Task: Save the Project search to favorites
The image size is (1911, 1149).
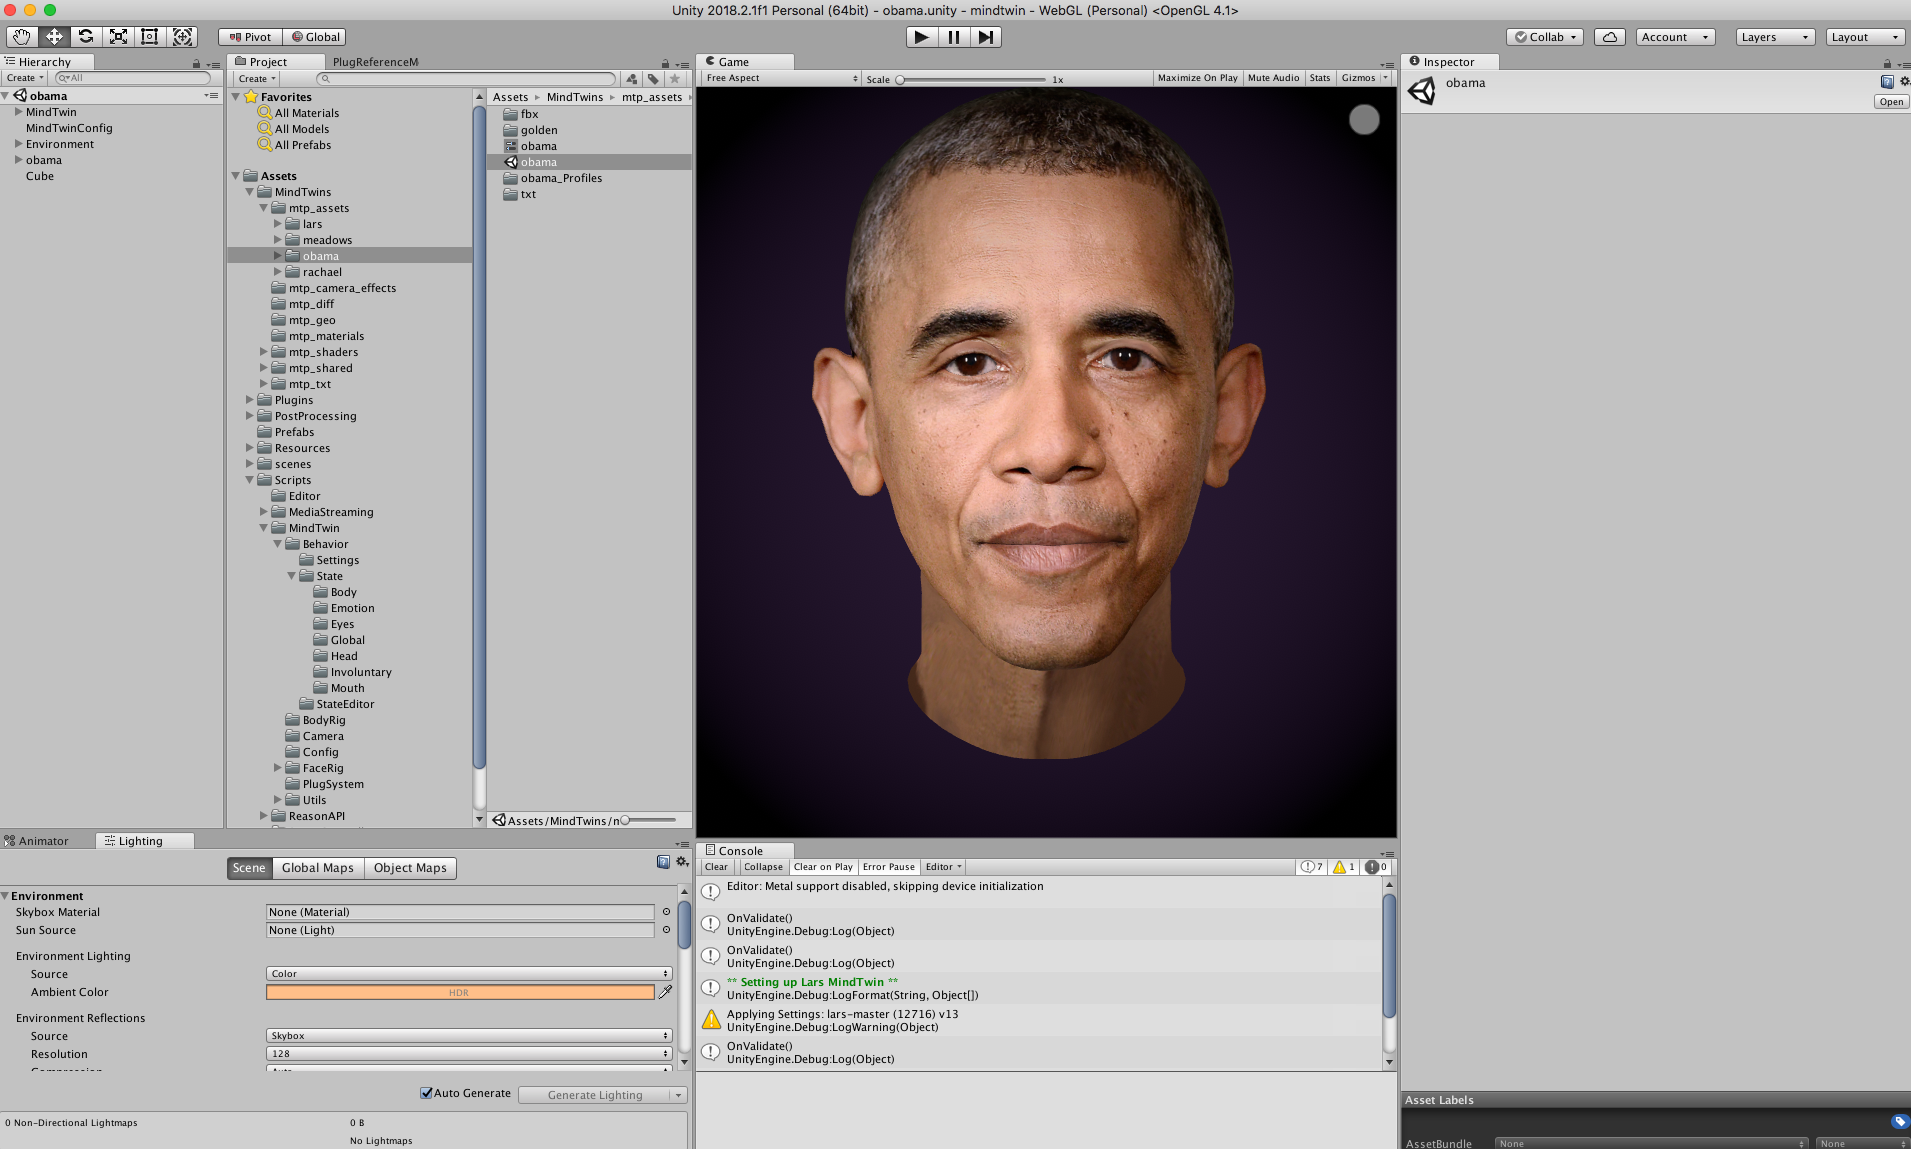Action: (675, 79)
